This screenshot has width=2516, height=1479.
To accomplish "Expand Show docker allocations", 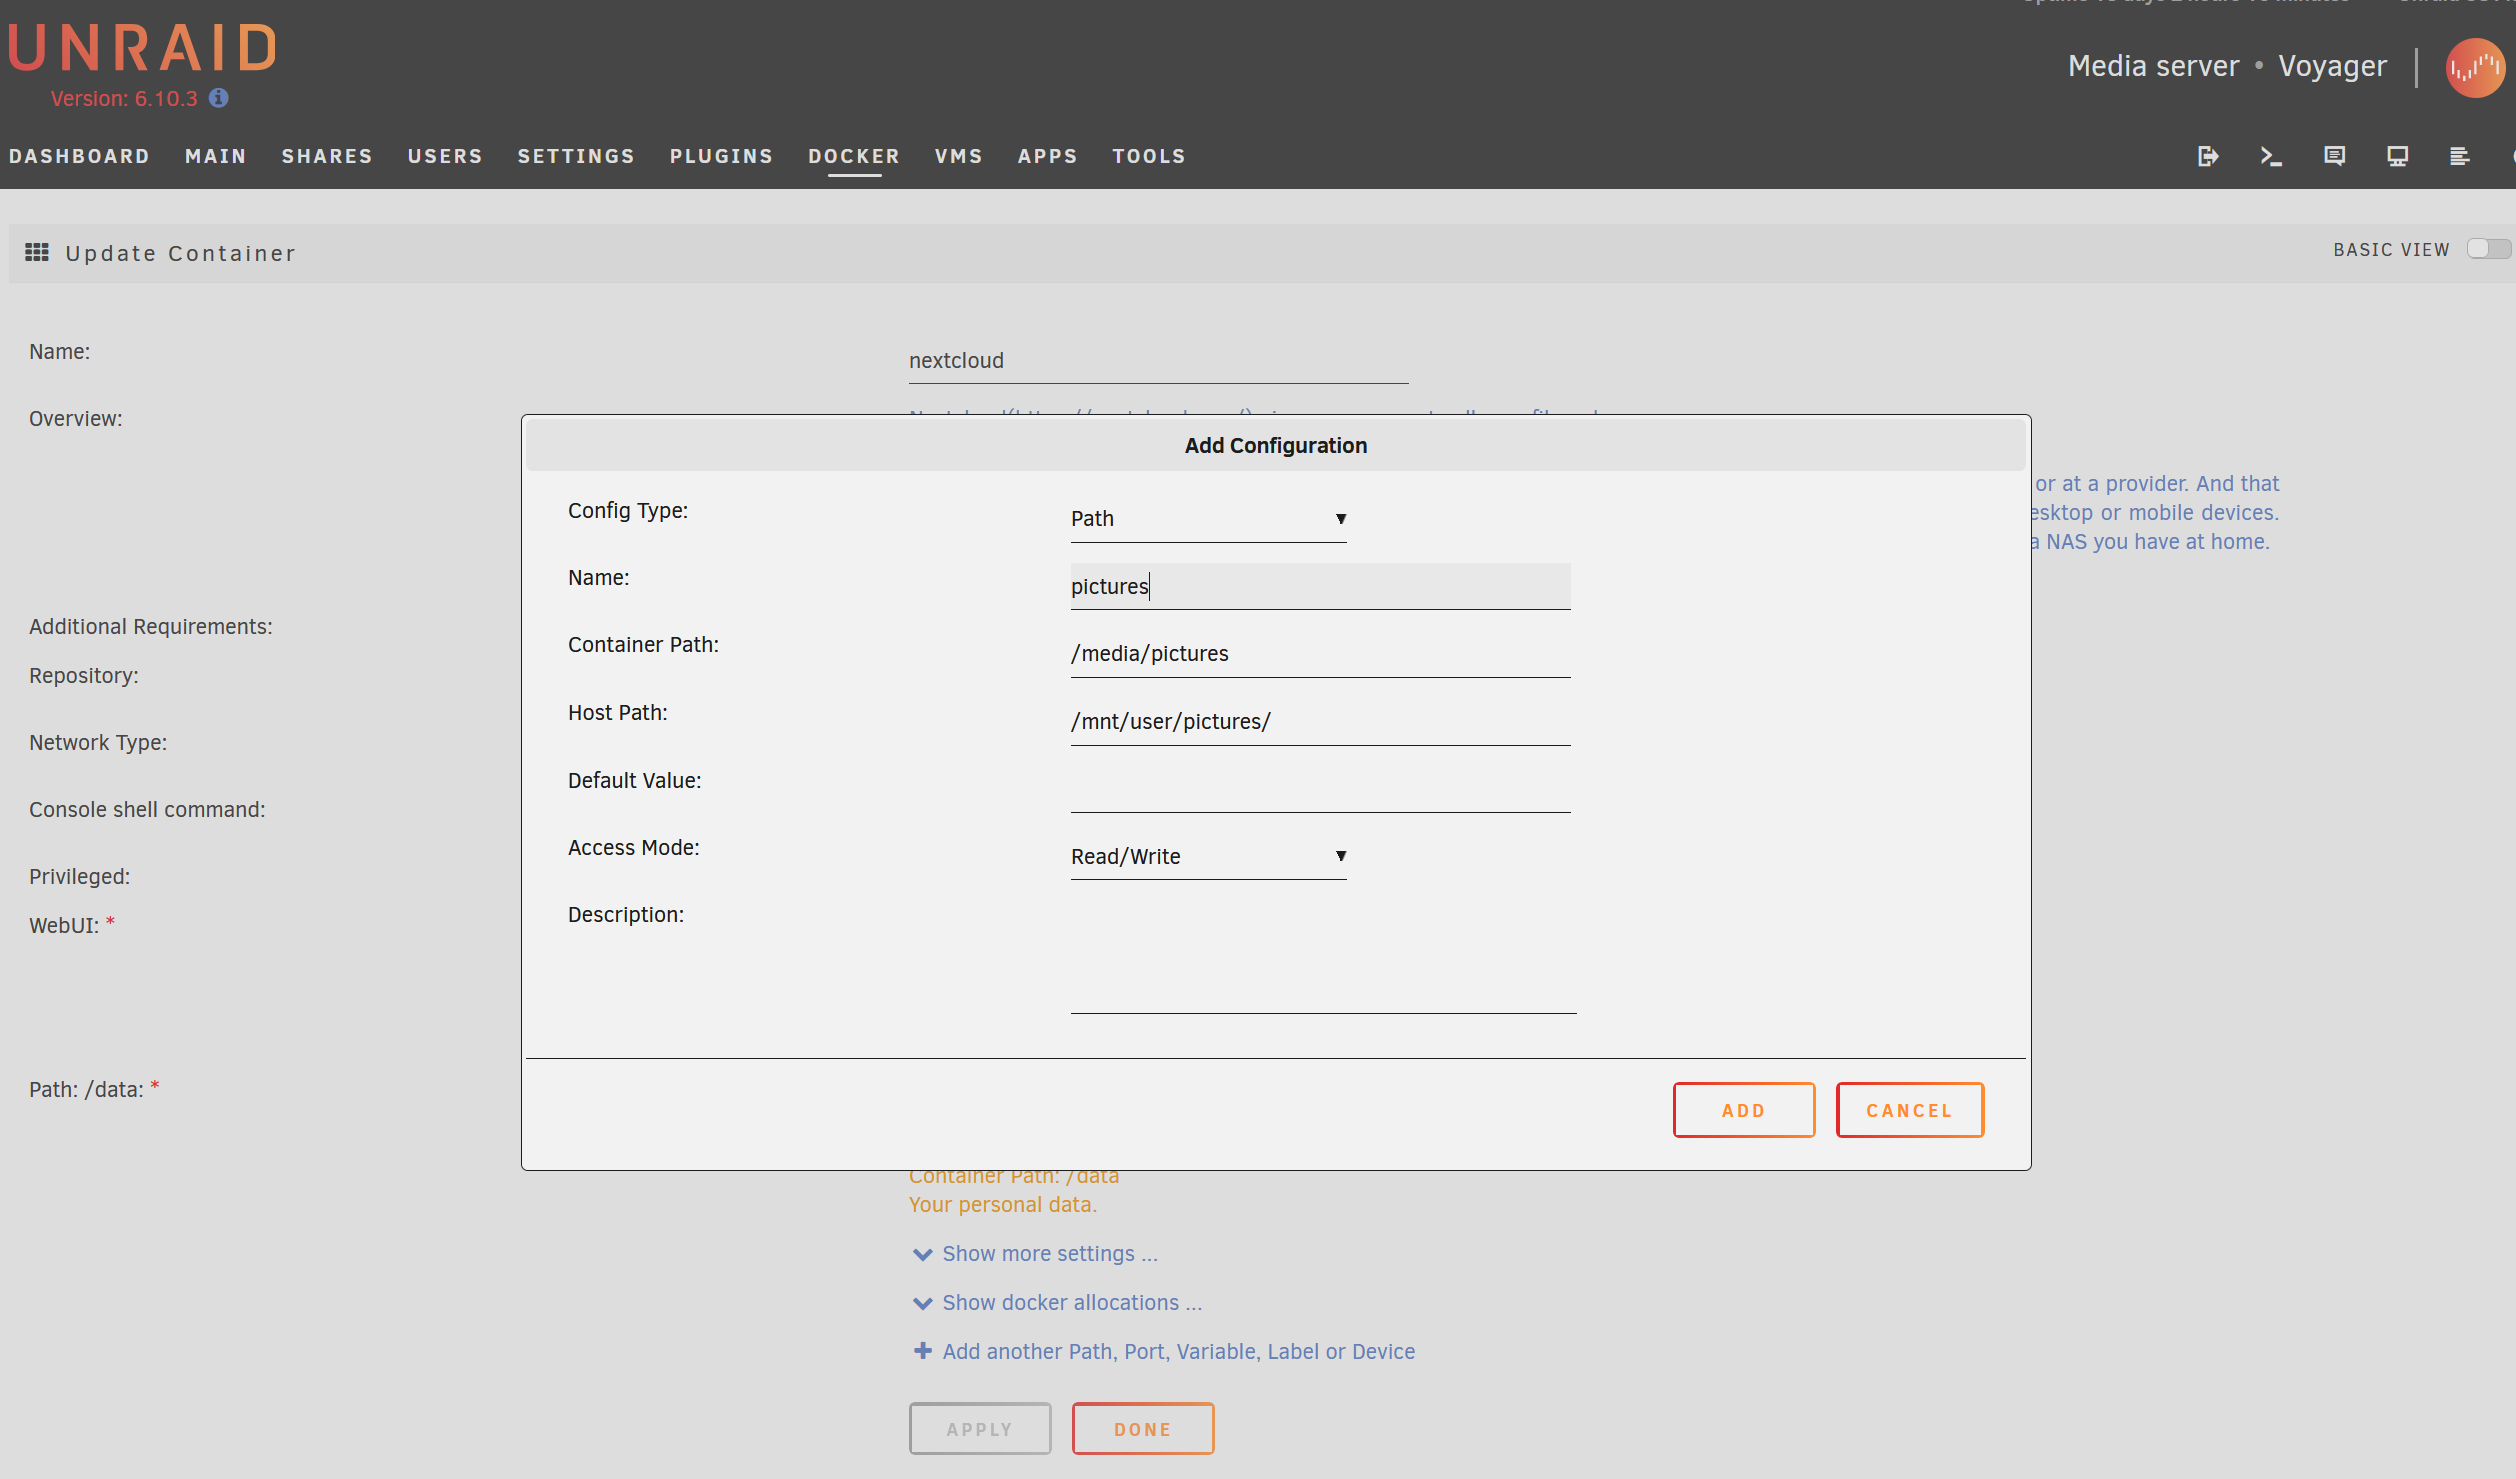I will coord(1058,1302).
